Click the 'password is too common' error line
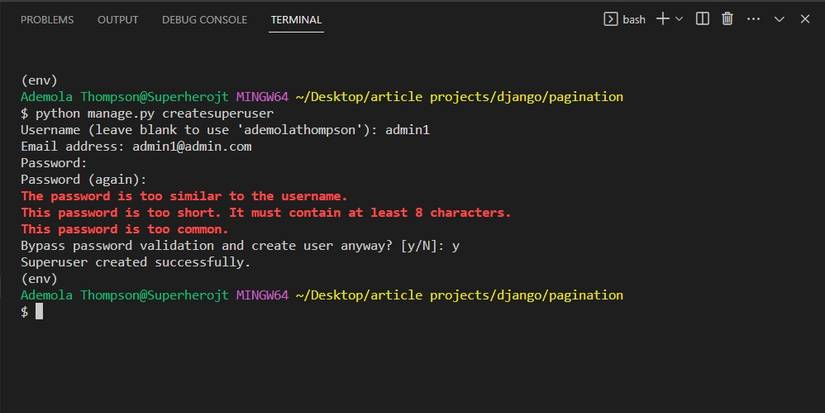 [125, 229]
